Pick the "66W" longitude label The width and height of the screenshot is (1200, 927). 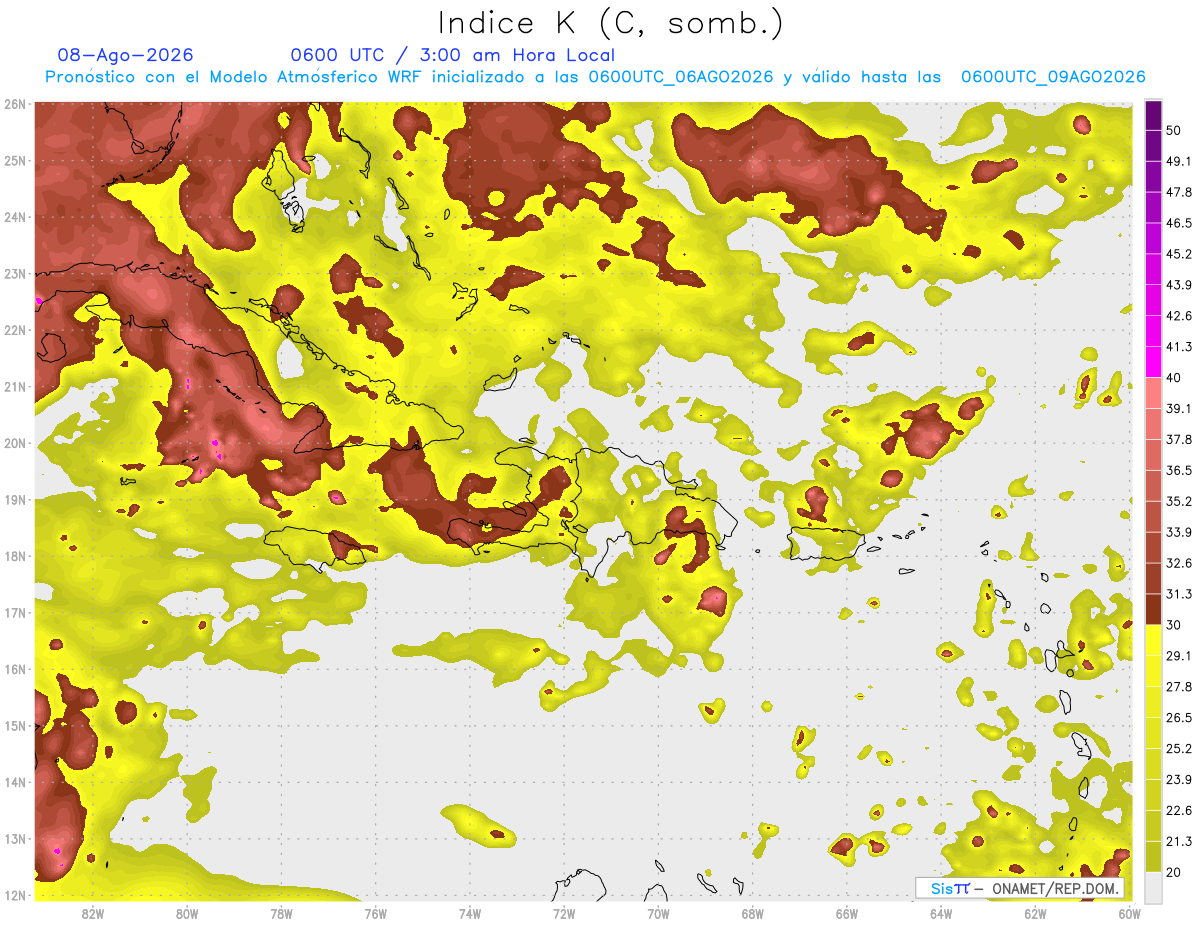[x=847, y=913]
